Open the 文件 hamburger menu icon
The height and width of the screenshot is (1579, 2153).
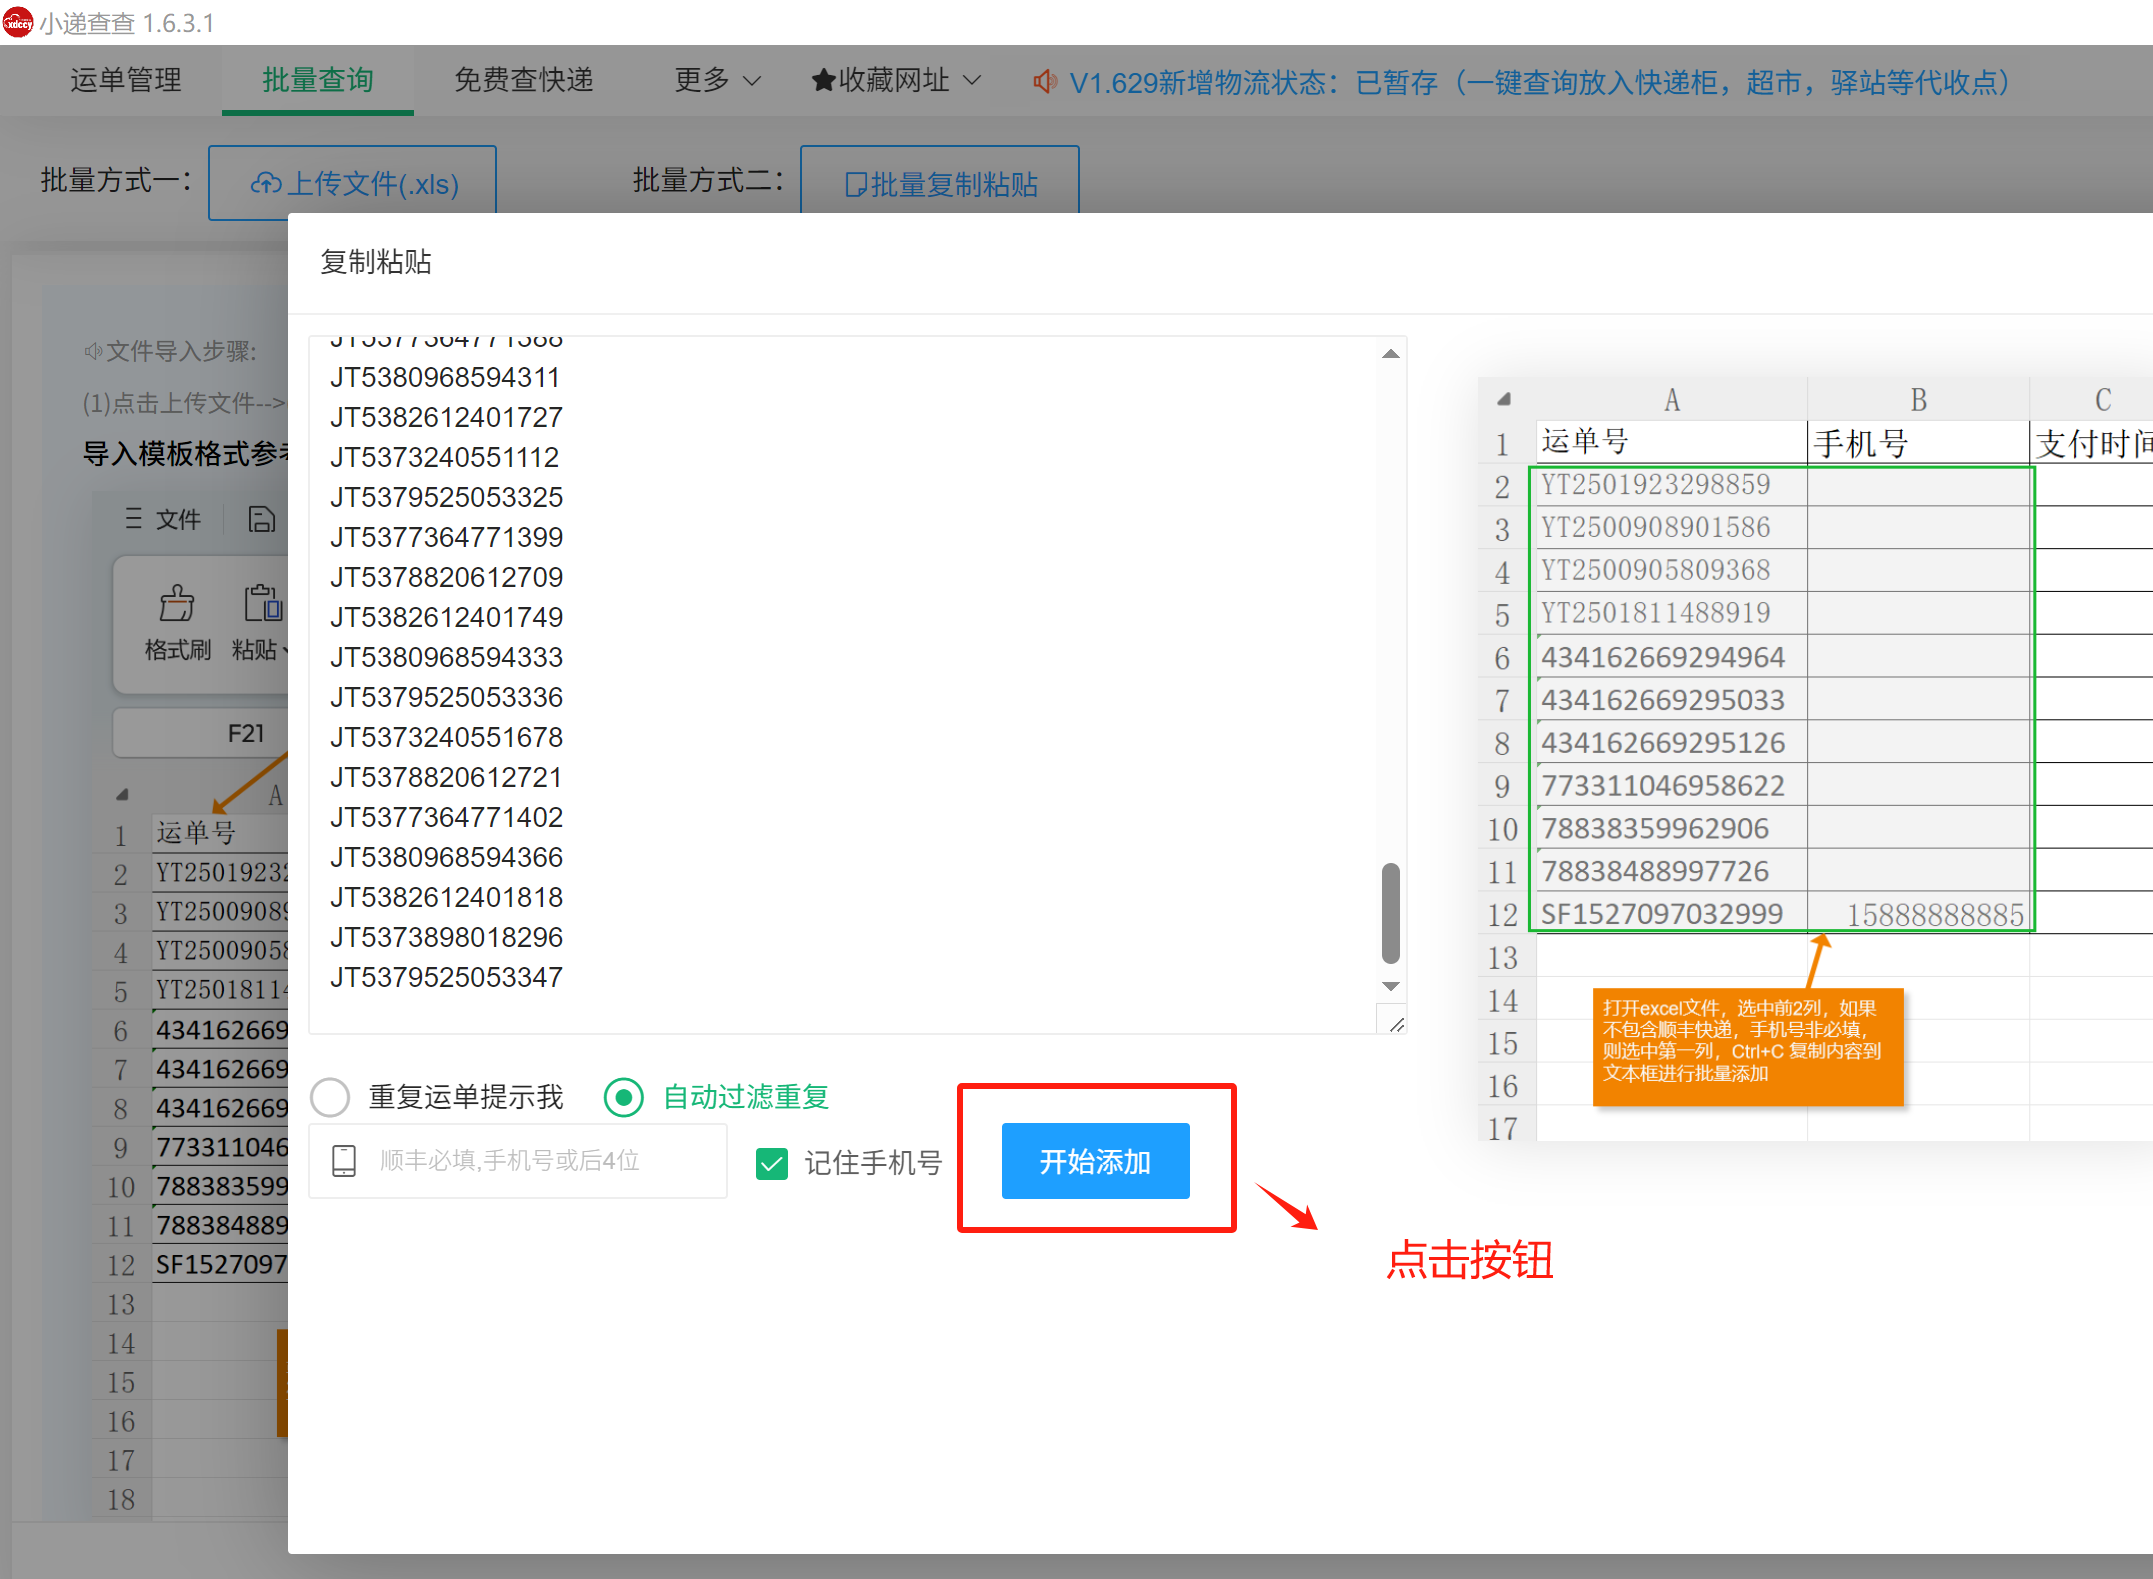(135, 519)
